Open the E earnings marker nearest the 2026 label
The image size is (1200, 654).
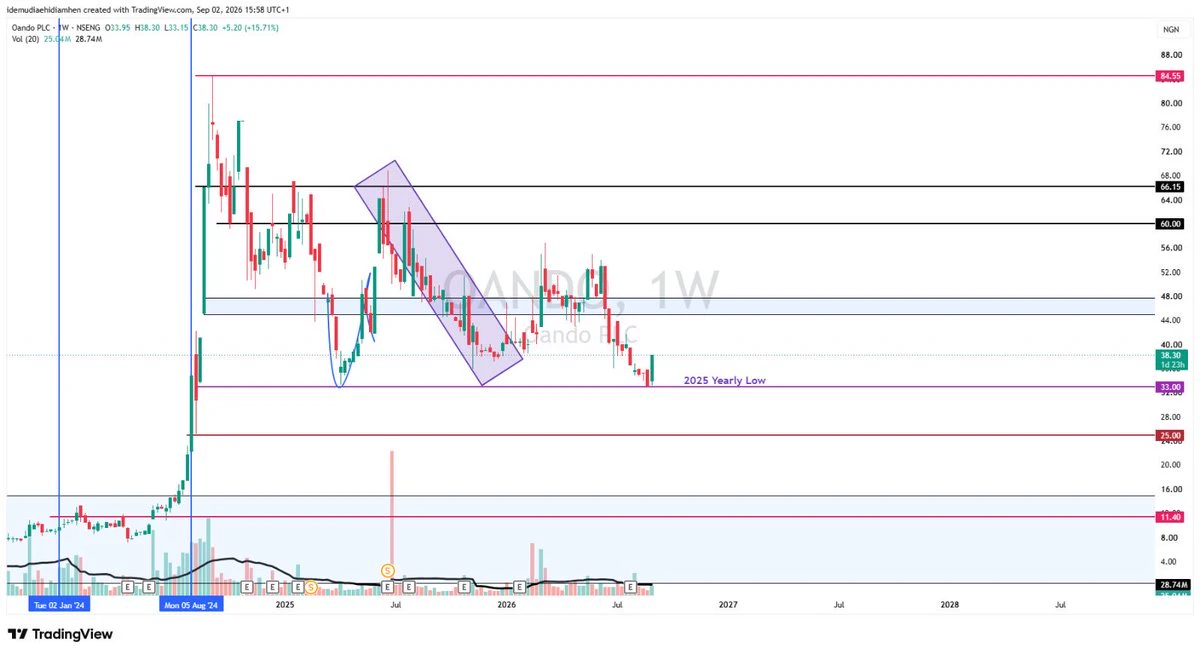pos(520,585)
